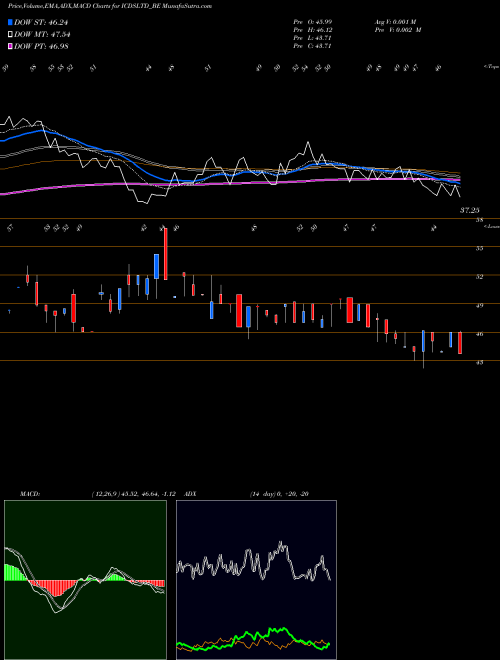
Task: Click the 38 price axis label
Action: click(x=479, y=220)
